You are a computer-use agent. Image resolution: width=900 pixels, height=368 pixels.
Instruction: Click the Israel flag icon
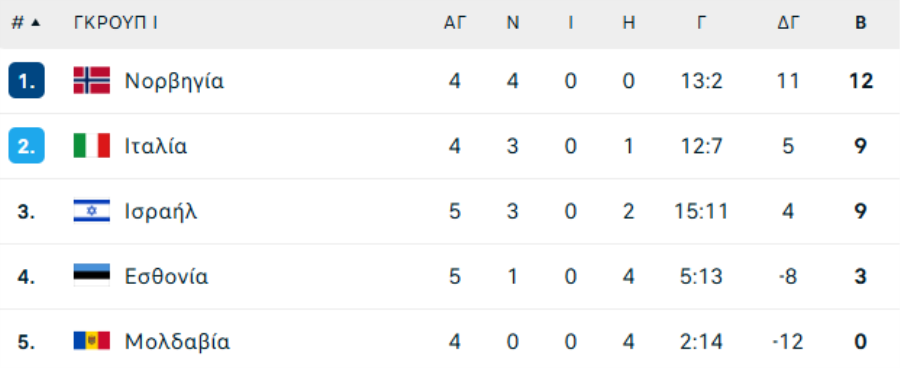[x=92, y=211]
